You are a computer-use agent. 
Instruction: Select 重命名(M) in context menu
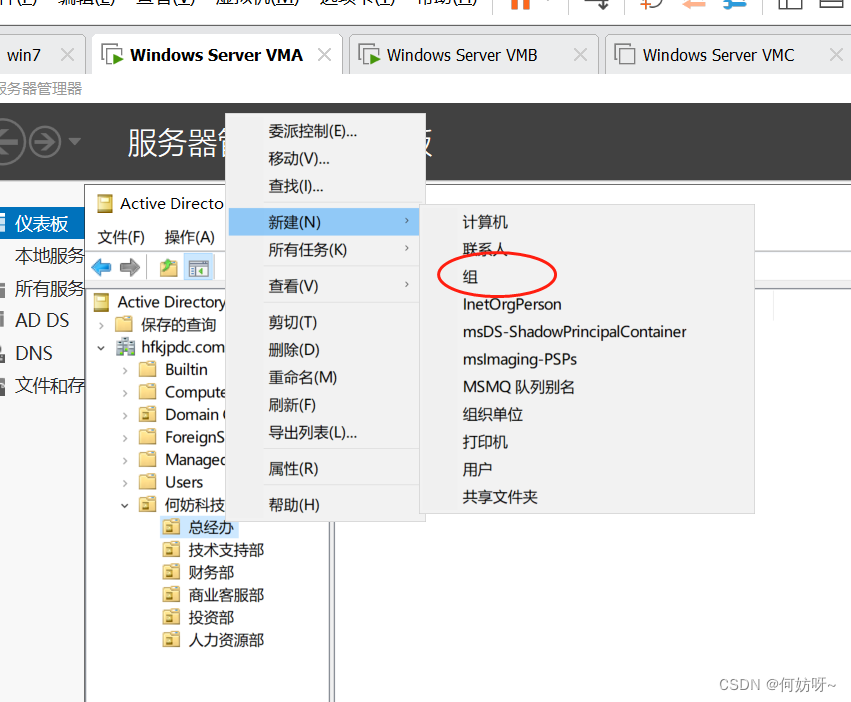[x=302, y=377]
